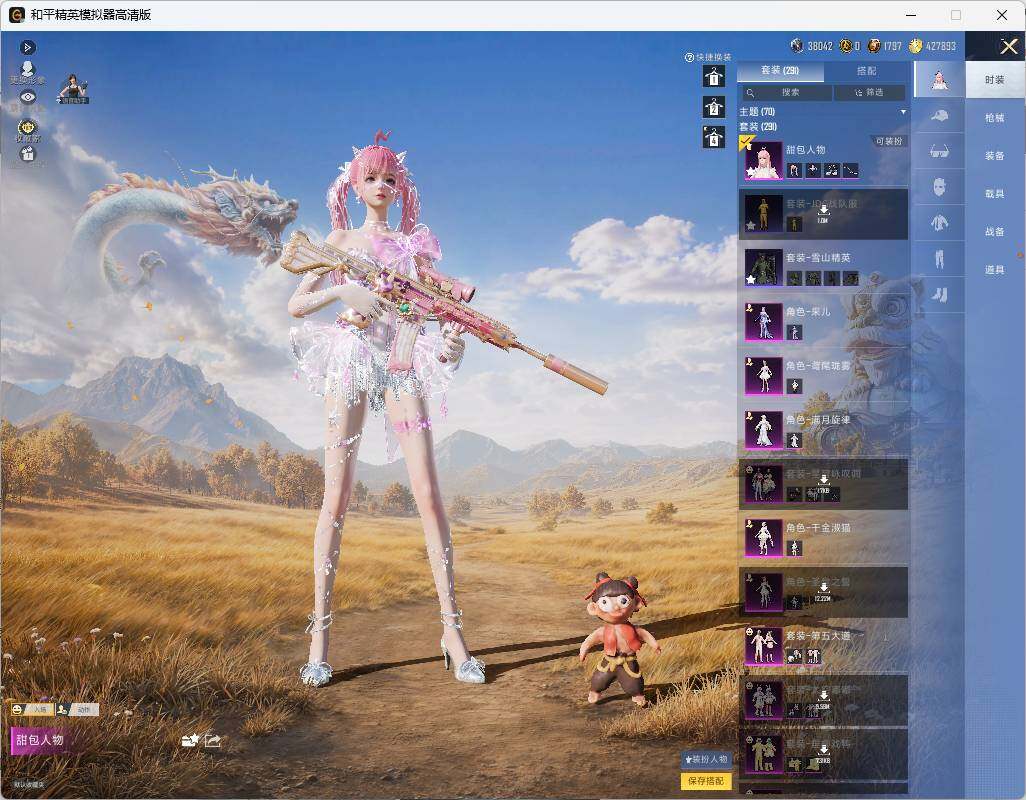1026x800 pixels.
Task: Click the 搜索 search field
Action: pyautogui.click(x=785, y=93)
